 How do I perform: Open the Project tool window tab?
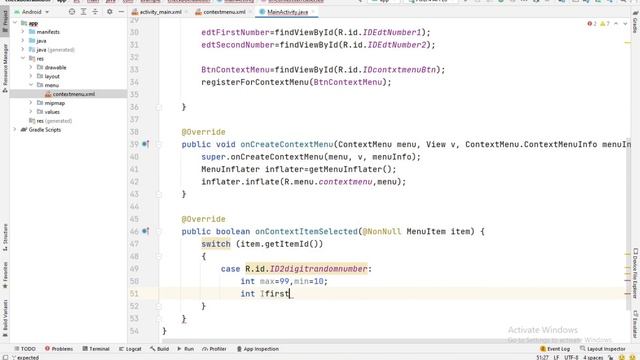[5, 20]
